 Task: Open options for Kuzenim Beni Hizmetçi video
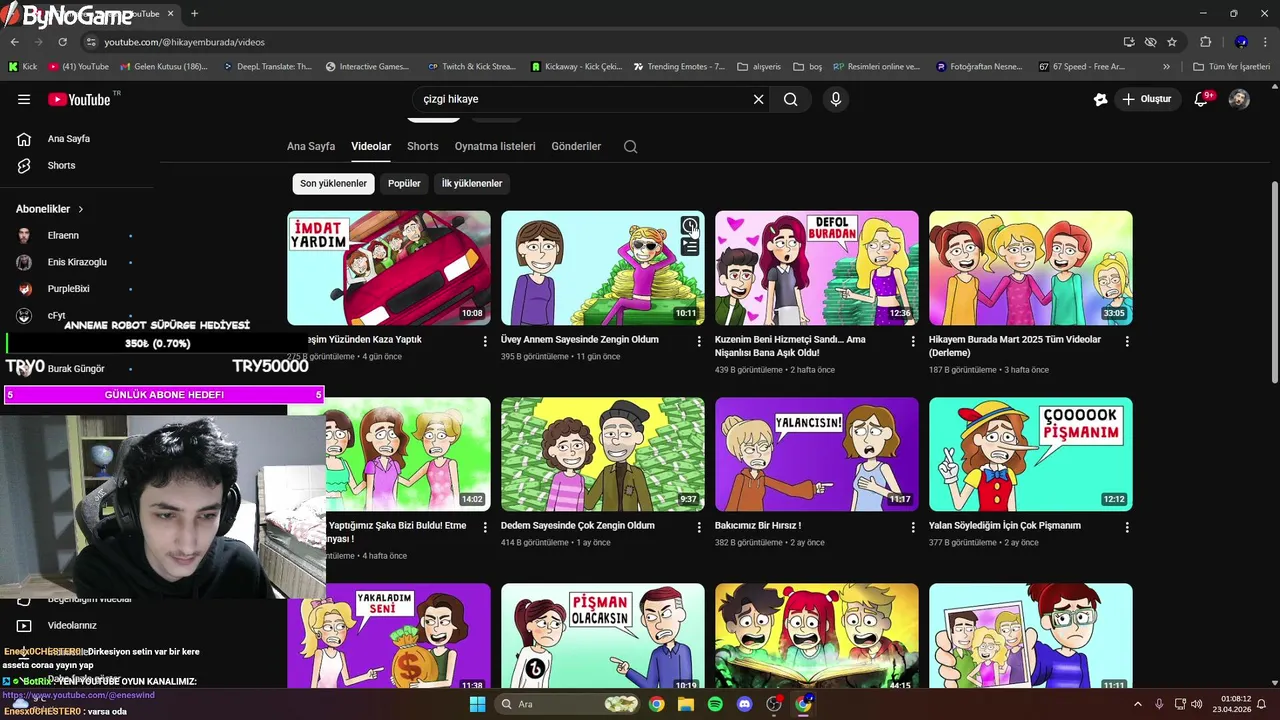pyautogui.click(x=913, y=341)
